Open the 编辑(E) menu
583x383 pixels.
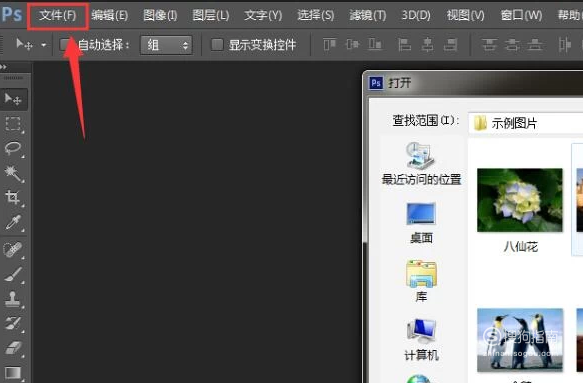click(x=110, y=16)
